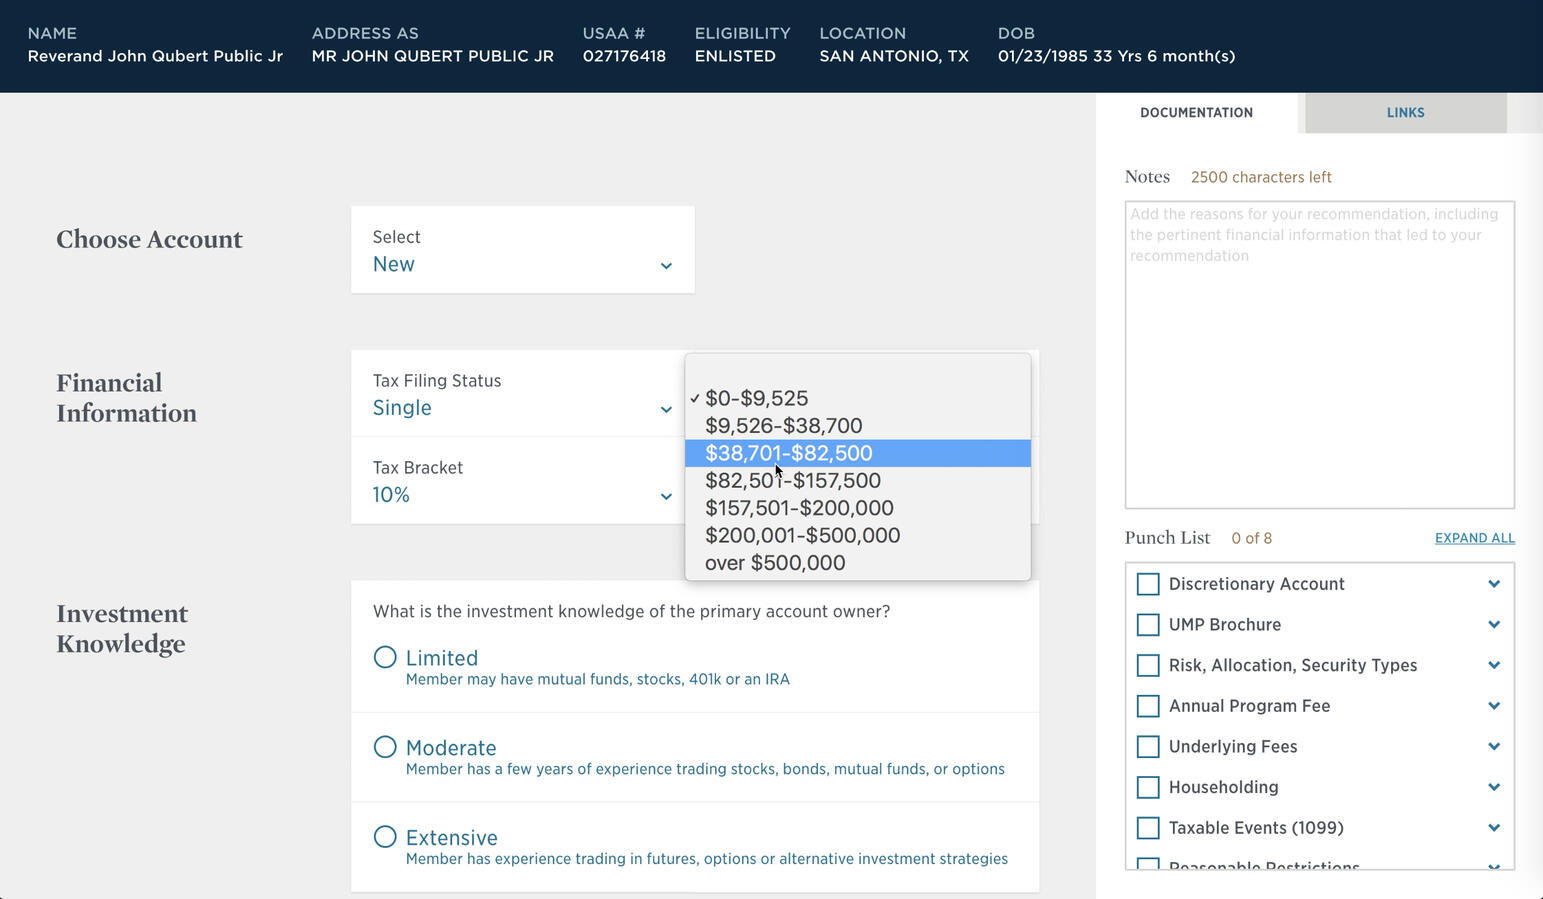
Task: Choose Extensive investment knowledge option
Action: [x=385, y=837]
